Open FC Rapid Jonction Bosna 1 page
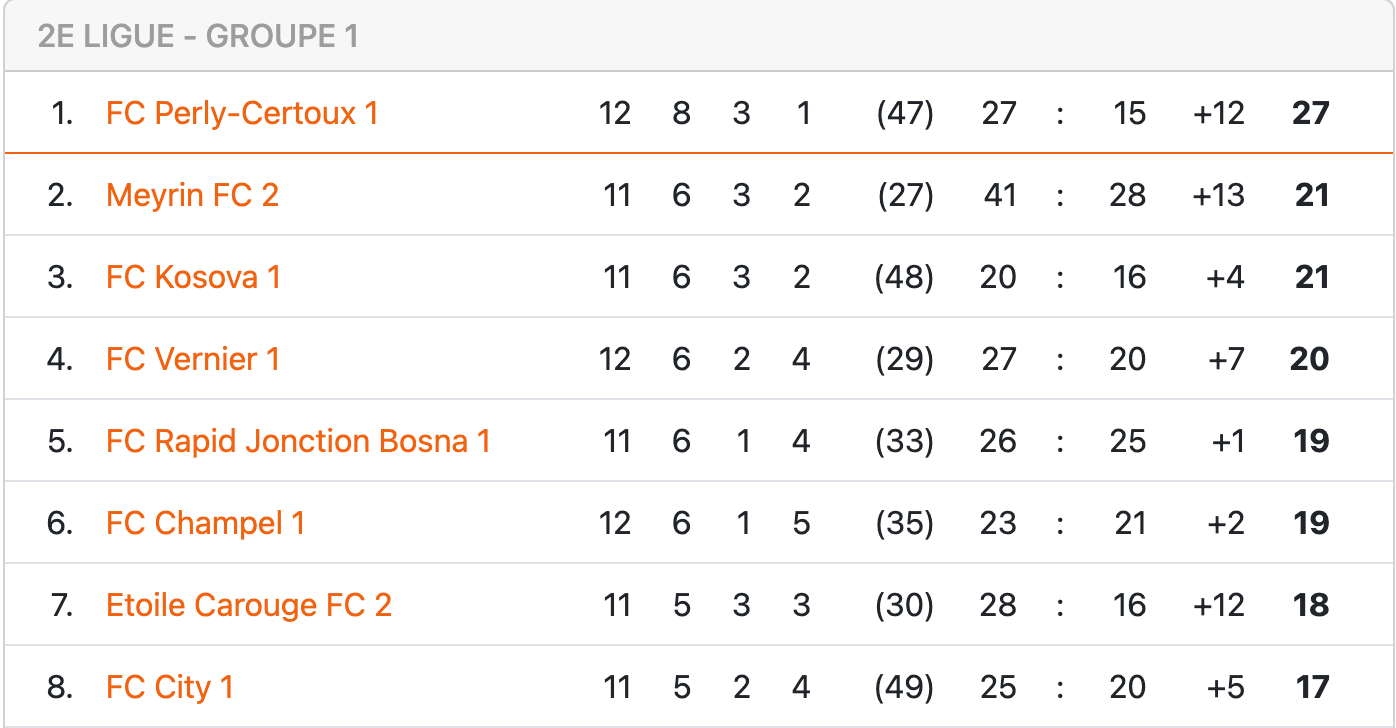The image size is (1396, 728). (x=298, y=441)
